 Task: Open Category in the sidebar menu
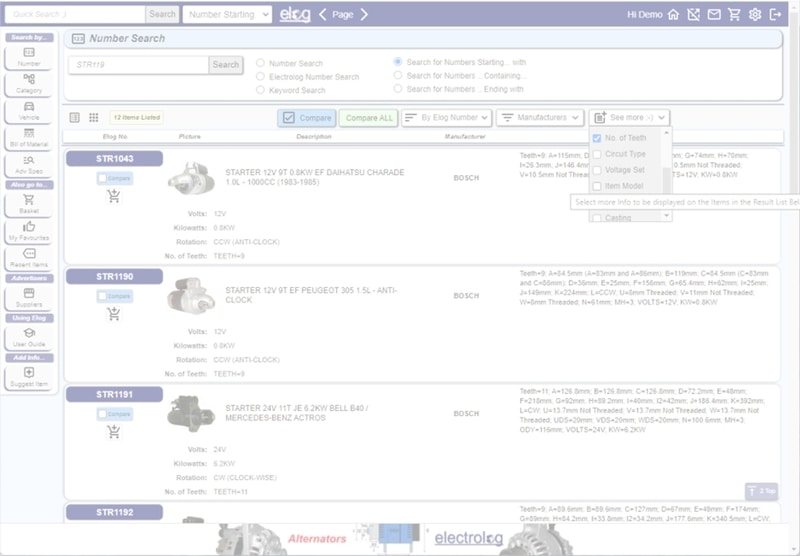click(x=29, y=84)
